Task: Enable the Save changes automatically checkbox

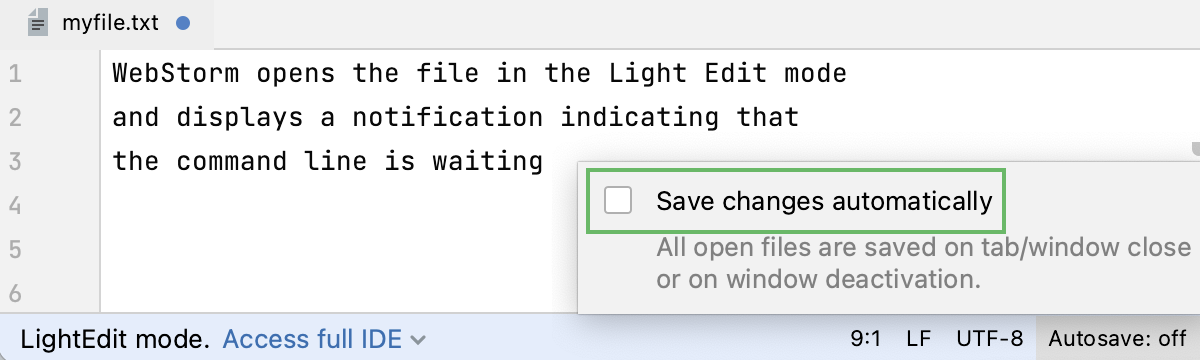Action: pyautogui.click(x=619, y=201)
